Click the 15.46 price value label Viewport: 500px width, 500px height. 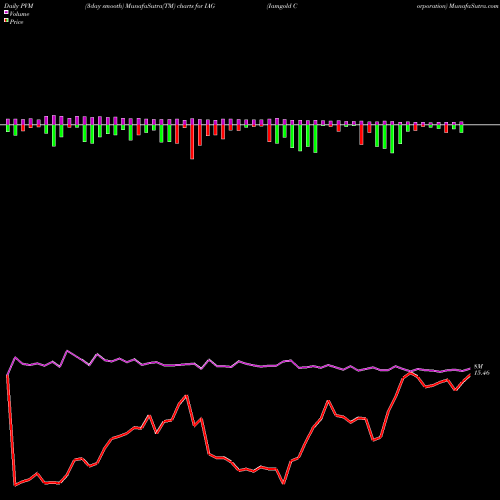(x=482, y=373)
